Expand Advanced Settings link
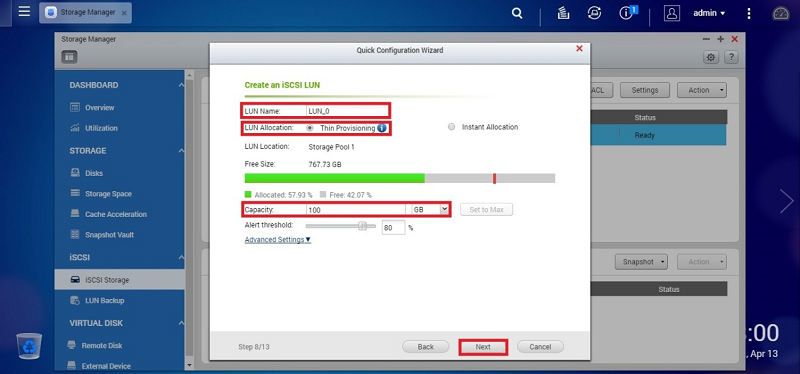The width and height of the screenshot is (800, 374). [278, 239]
